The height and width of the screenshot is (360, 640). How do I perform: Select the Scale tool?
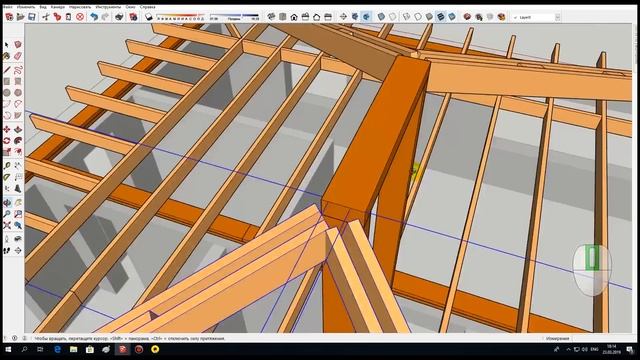tap(7, 153)
